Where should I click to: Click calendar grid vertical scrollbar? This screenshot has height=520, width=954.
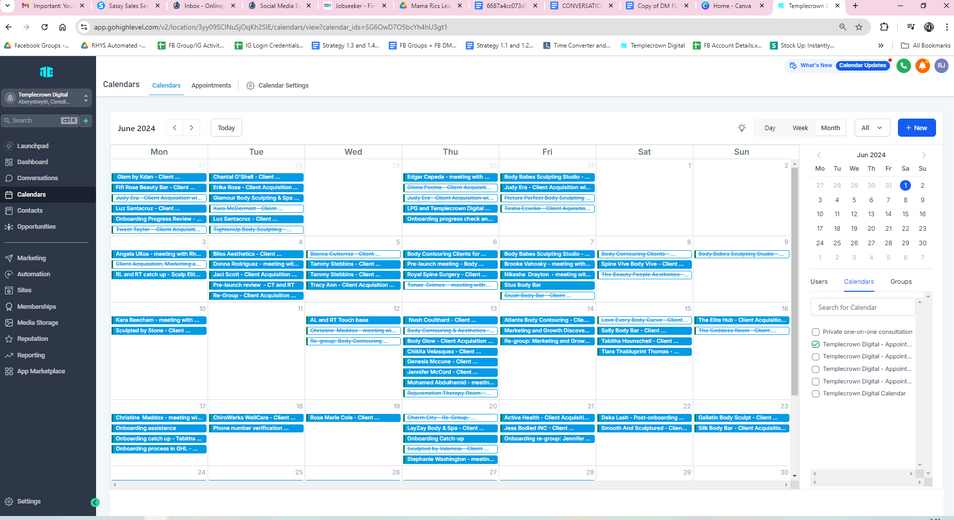pyautogui.click(x=794, y=280)
